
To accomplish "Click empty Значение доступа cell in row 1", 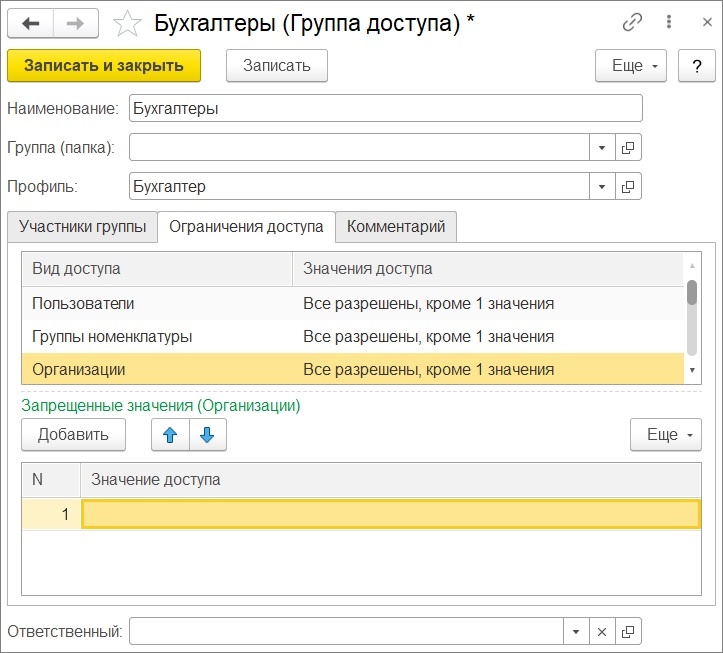I will click(x=391, y=514).
